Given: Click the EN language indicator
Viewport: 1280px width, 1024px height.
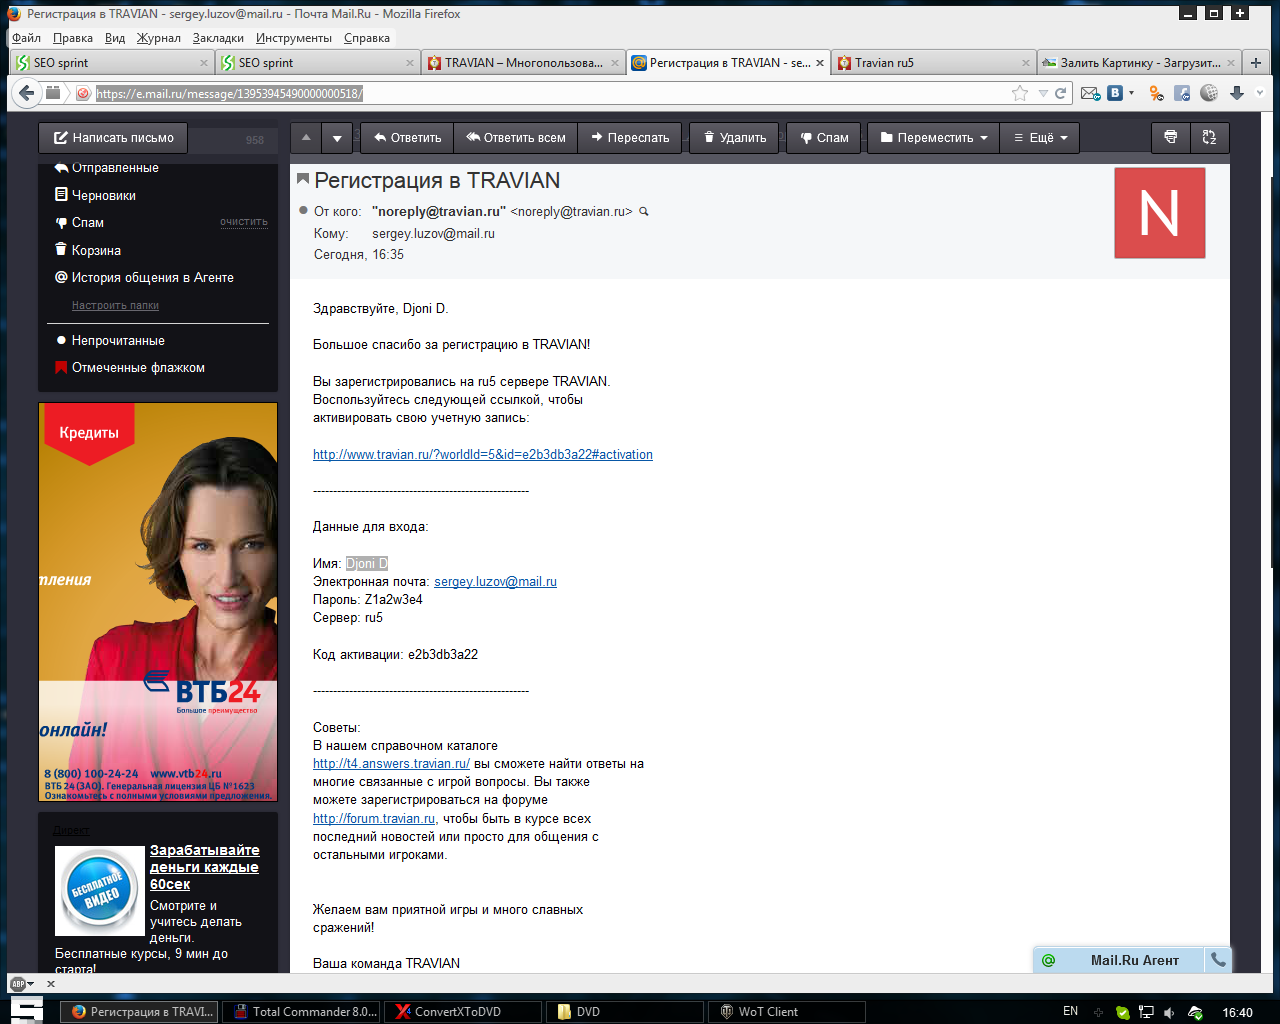Looking at the screenshot, I should click(x=1070, y=1012).
